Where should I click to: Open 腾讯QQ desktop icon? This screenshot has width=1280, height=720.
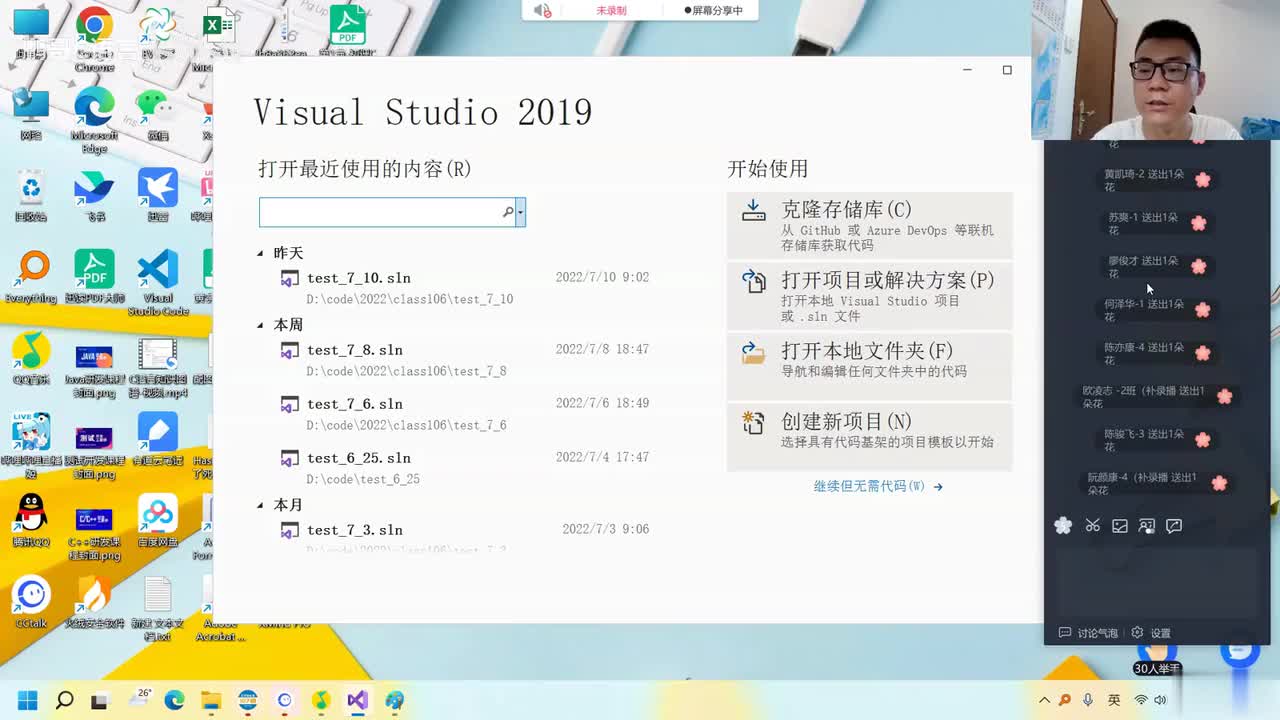(31, 521)
